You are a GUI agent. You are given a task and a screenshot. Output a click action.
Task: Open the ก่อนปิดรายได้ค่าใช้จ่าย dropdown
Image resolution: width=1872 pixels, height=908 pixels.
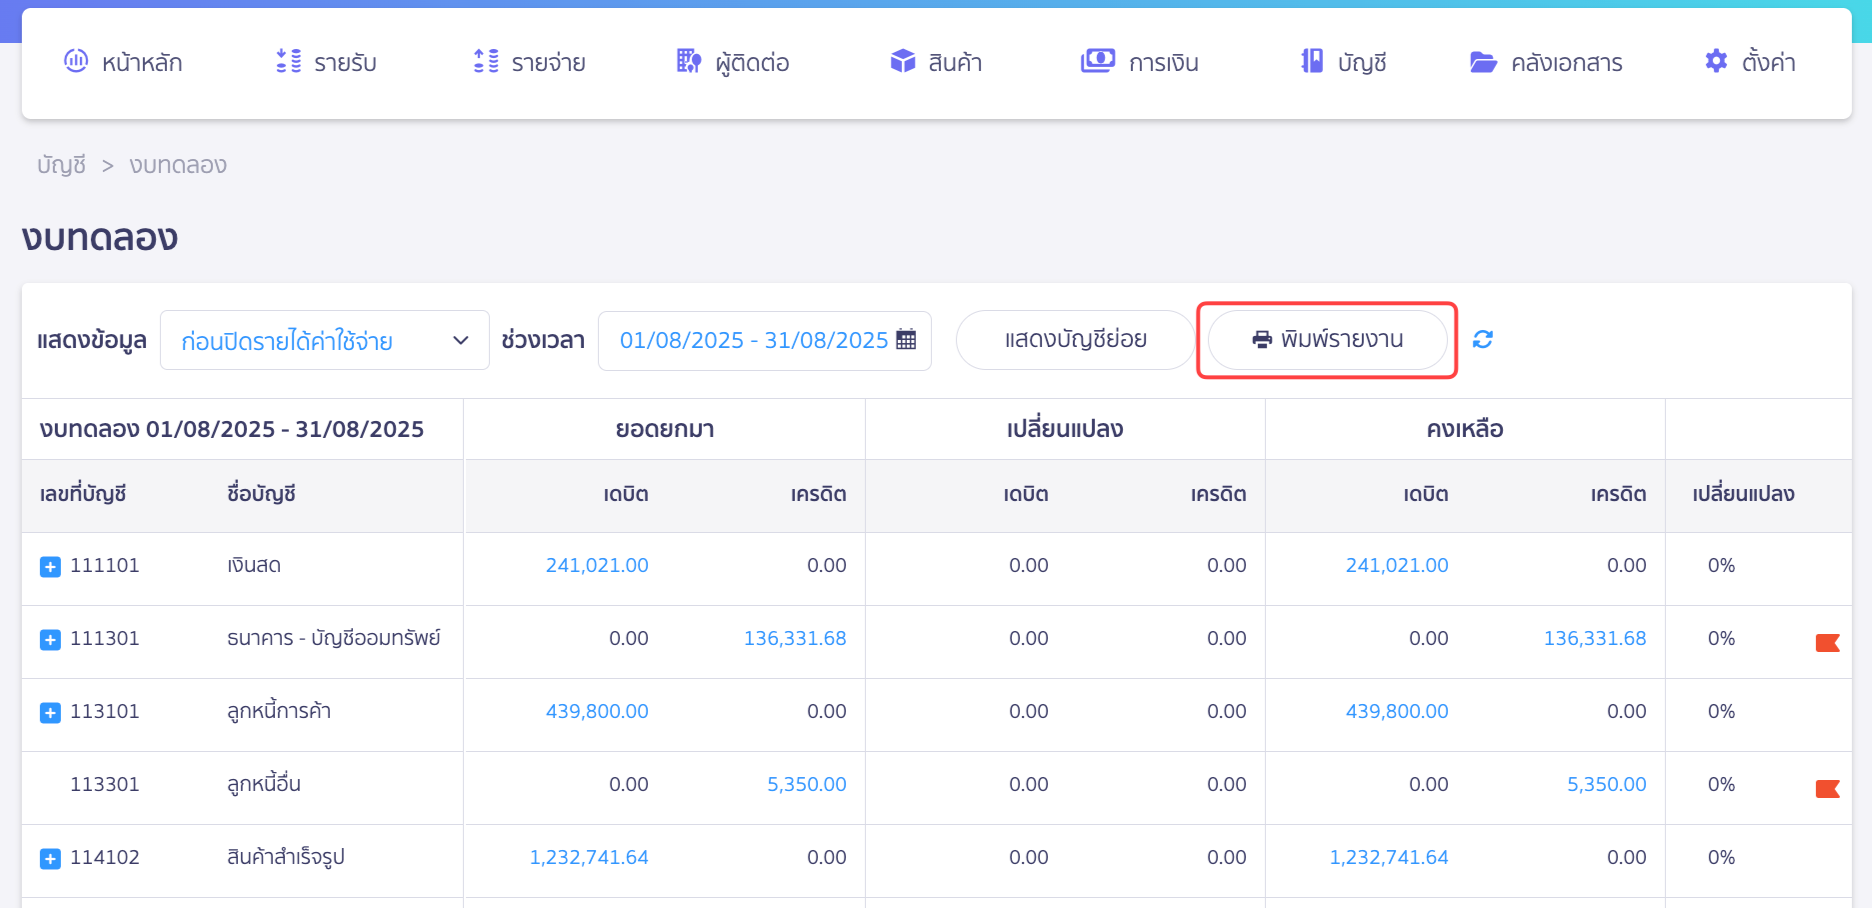(x=325, y=340)
